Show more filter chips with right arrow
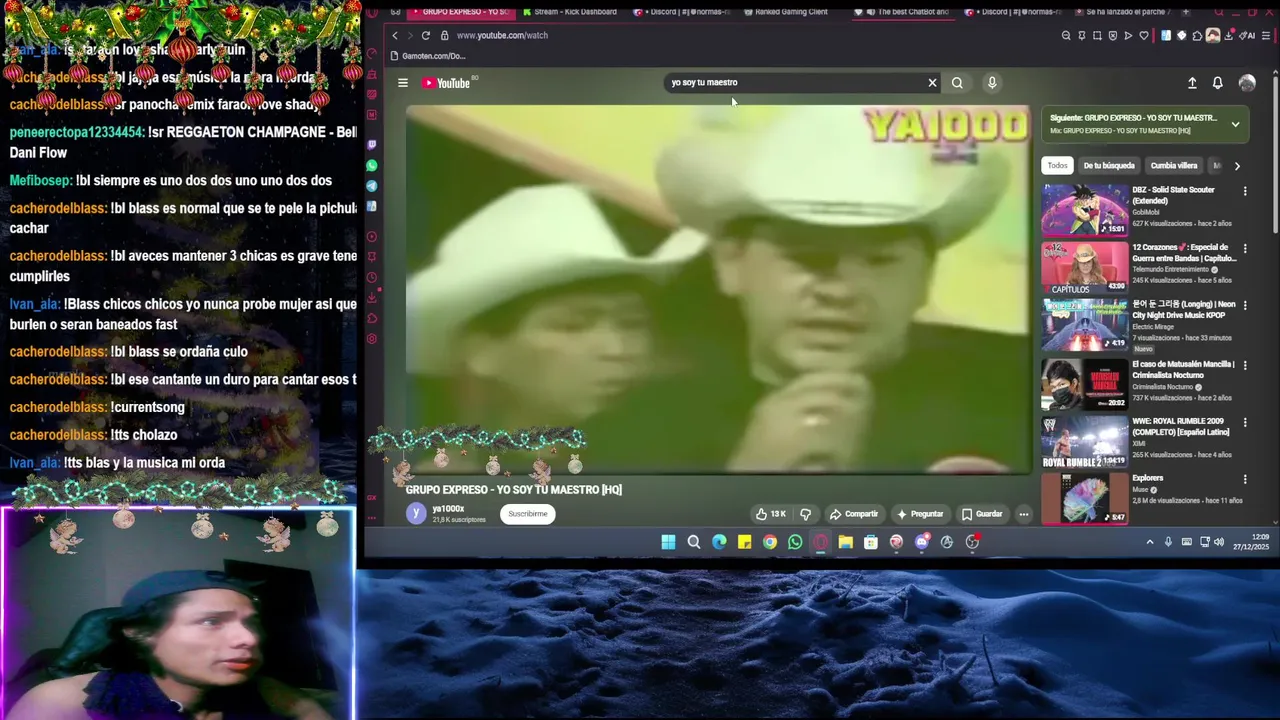 (x=1237, y=166)
